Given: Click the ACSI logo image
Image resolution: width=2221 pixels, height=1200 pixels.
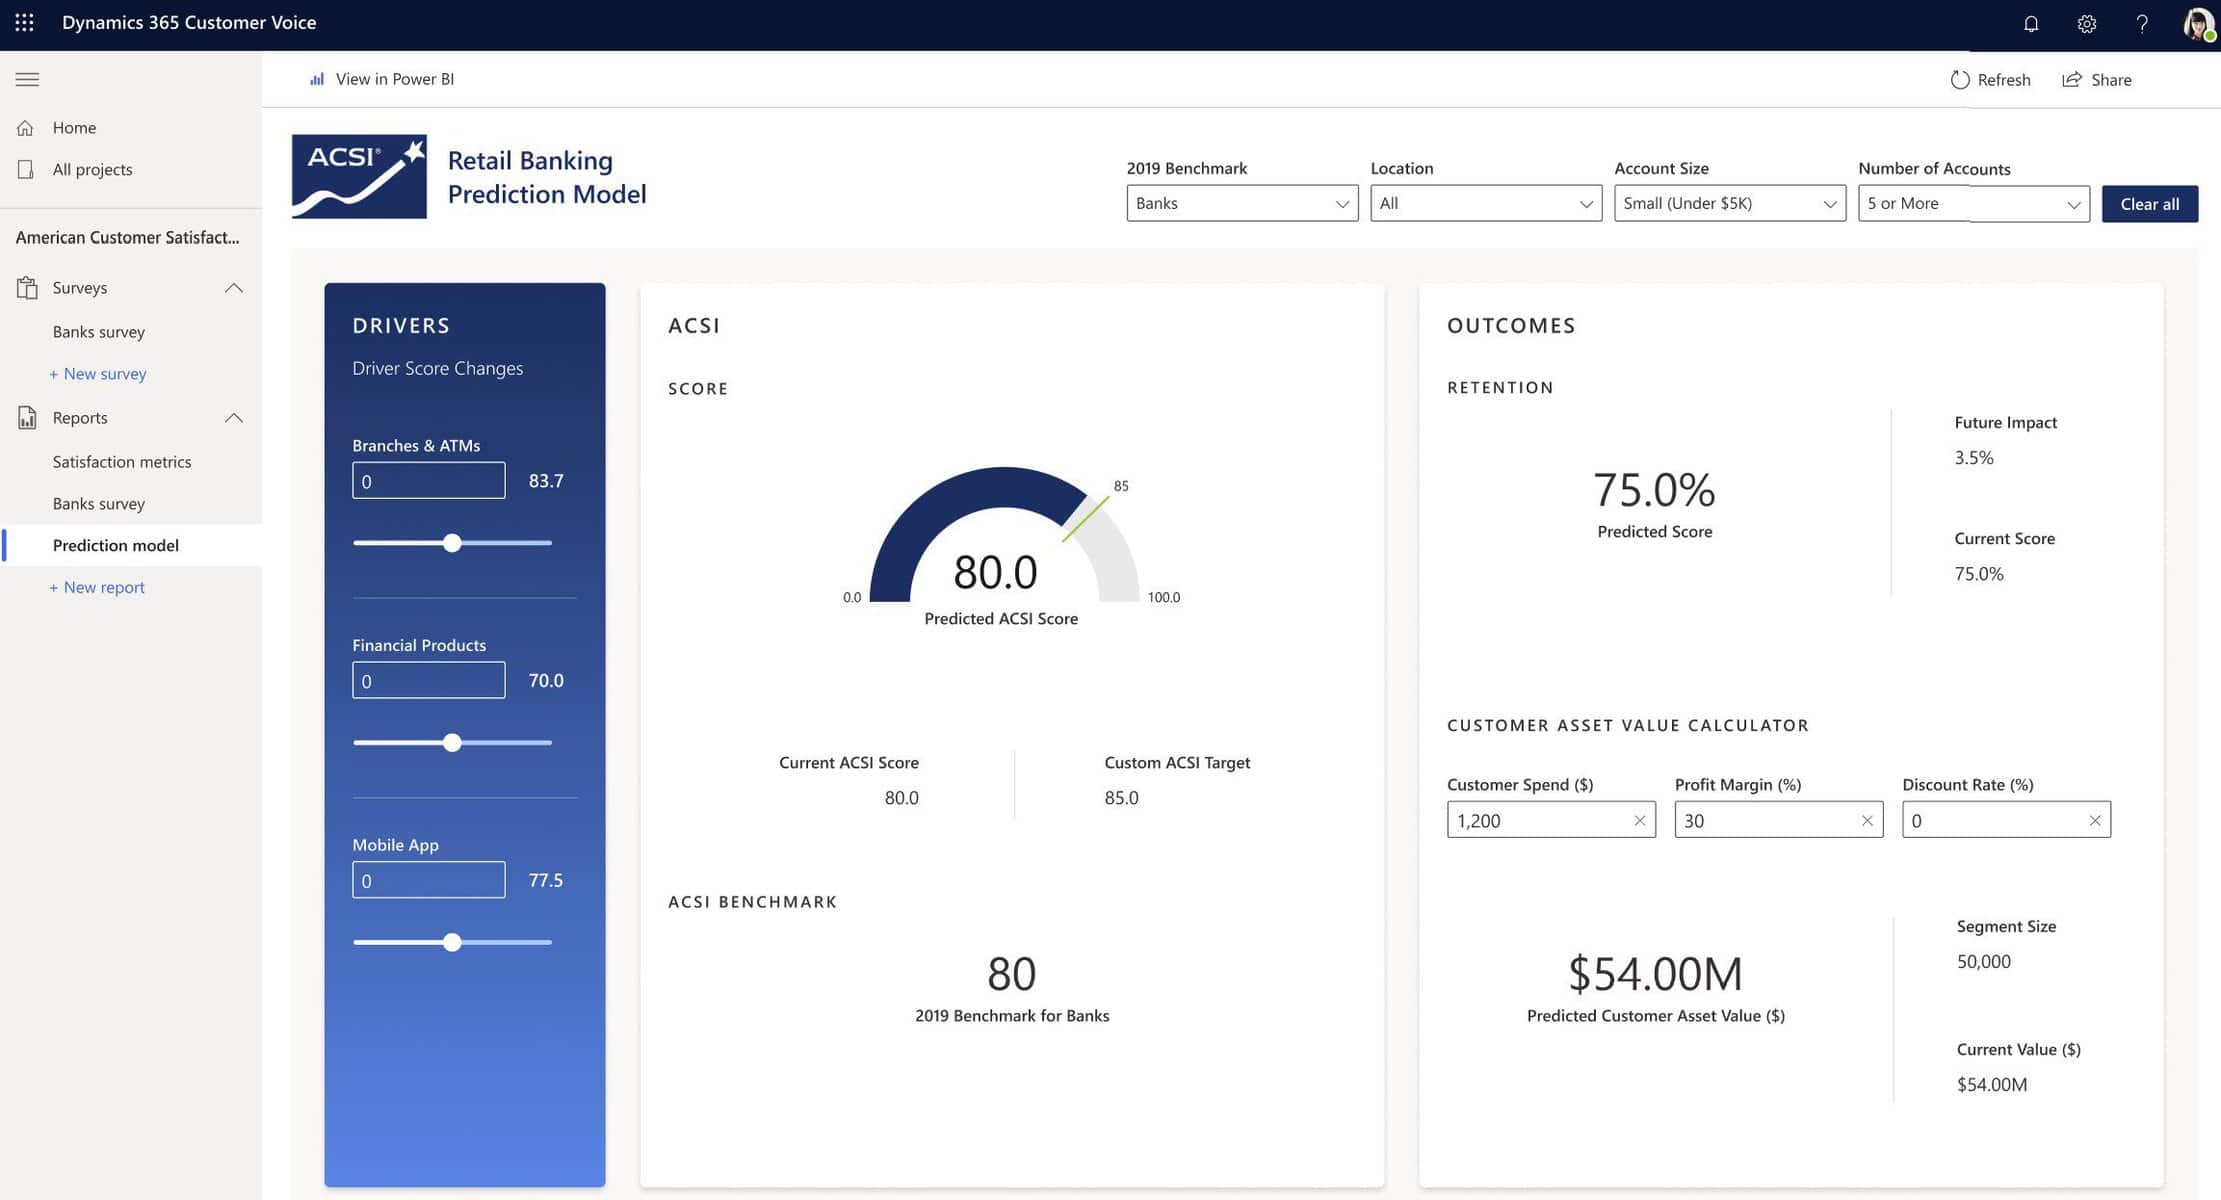Looking at the screenshot, I should pos(359,176).
